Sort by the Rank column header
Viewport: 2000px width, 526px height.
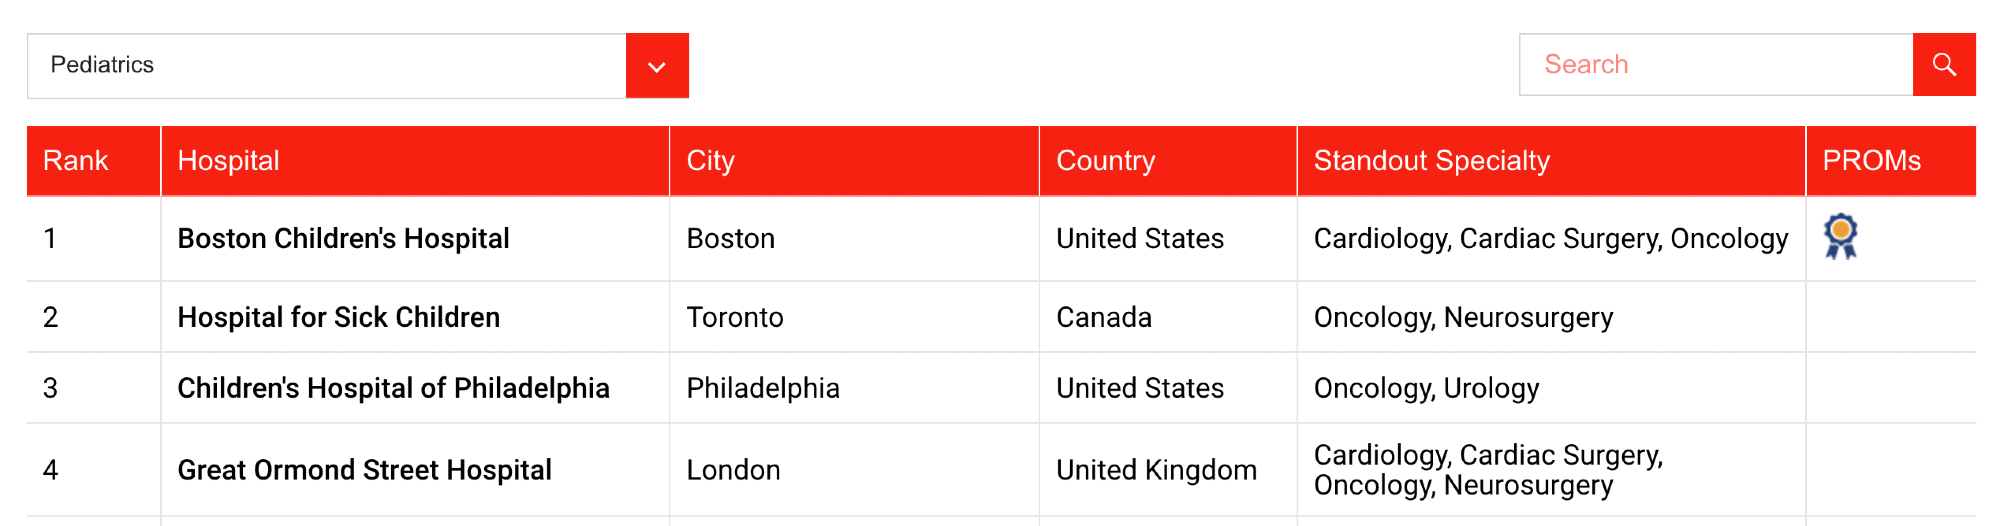click(76, 161)
